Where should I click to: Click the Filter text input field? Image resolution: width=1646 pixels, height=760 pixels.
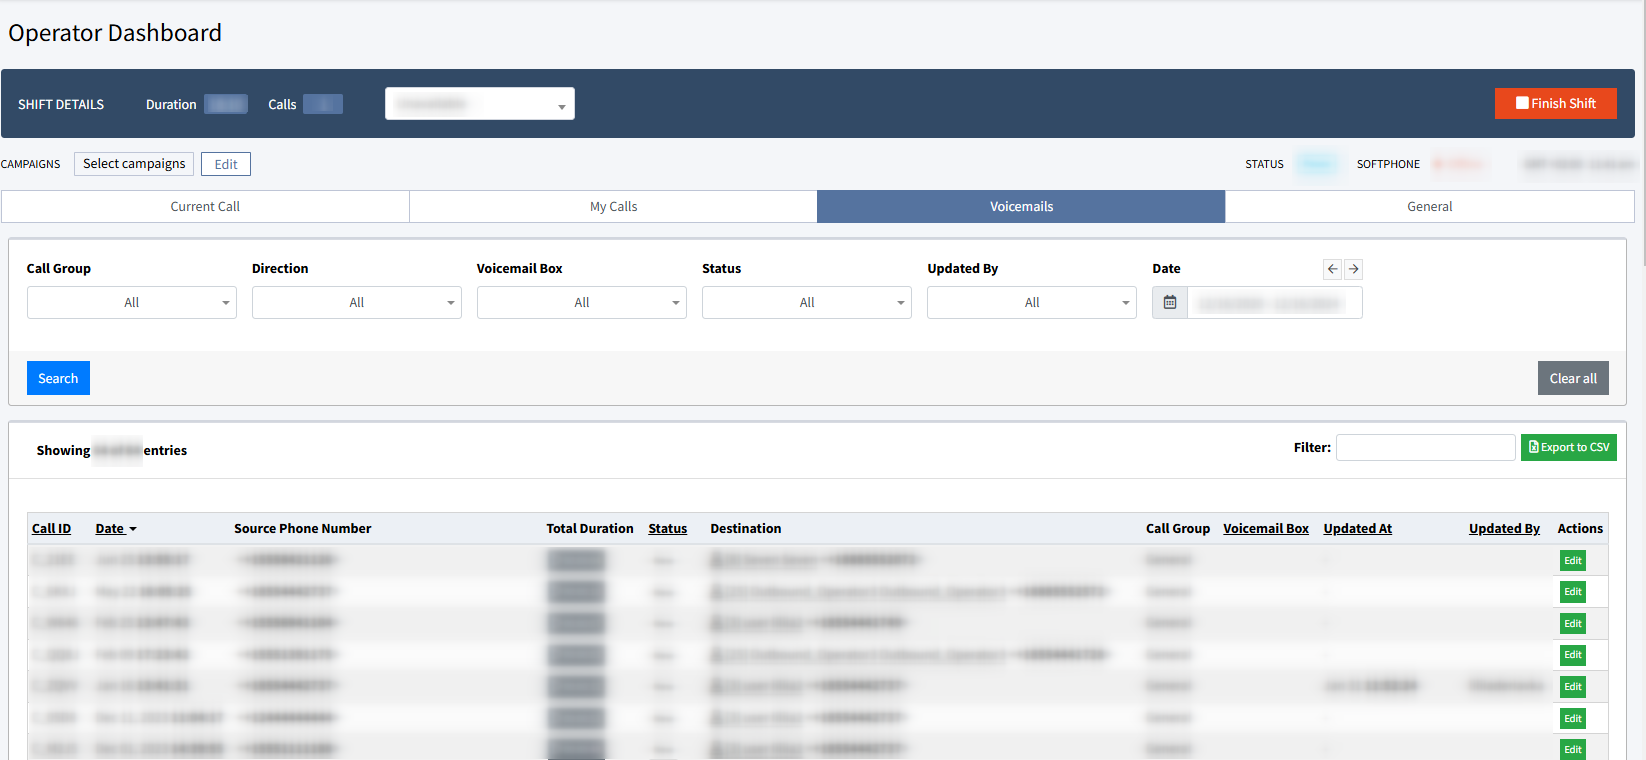(x=1425, y=448)
